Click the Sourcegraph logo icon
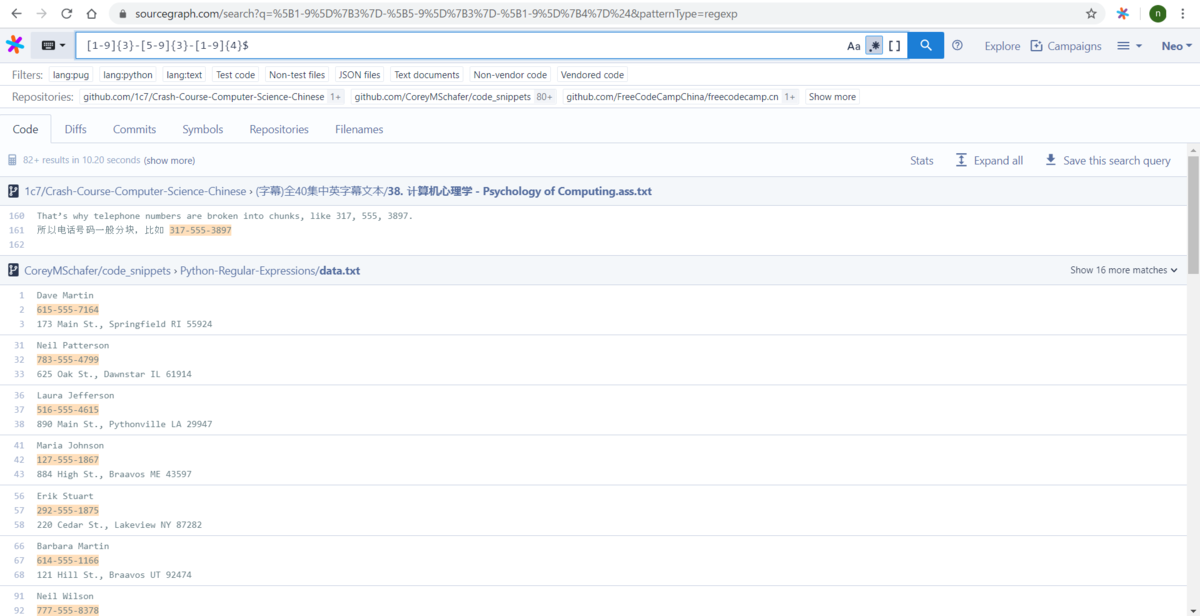Screen dimensions: 1200x616 [x=15, y=45]
